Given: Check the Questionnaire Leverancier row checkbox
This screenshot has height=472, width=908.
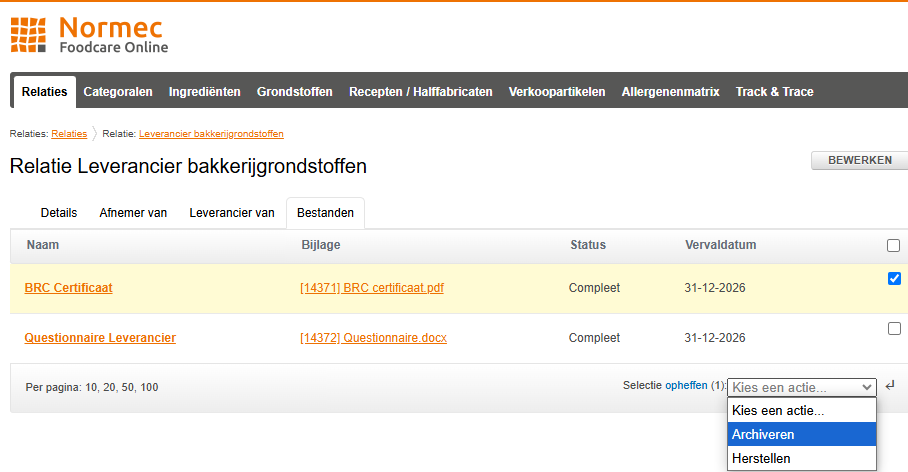Looking at the screenshot, I should point(894,328).
